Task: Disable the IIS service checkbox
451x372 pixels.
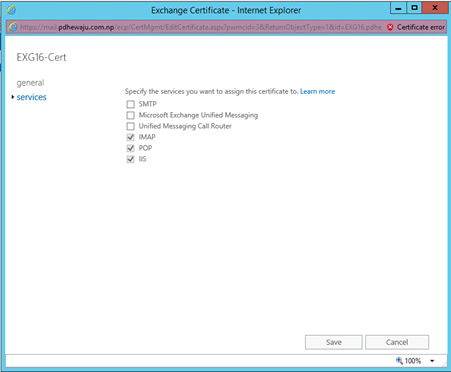Action: (x=130, y=159)
